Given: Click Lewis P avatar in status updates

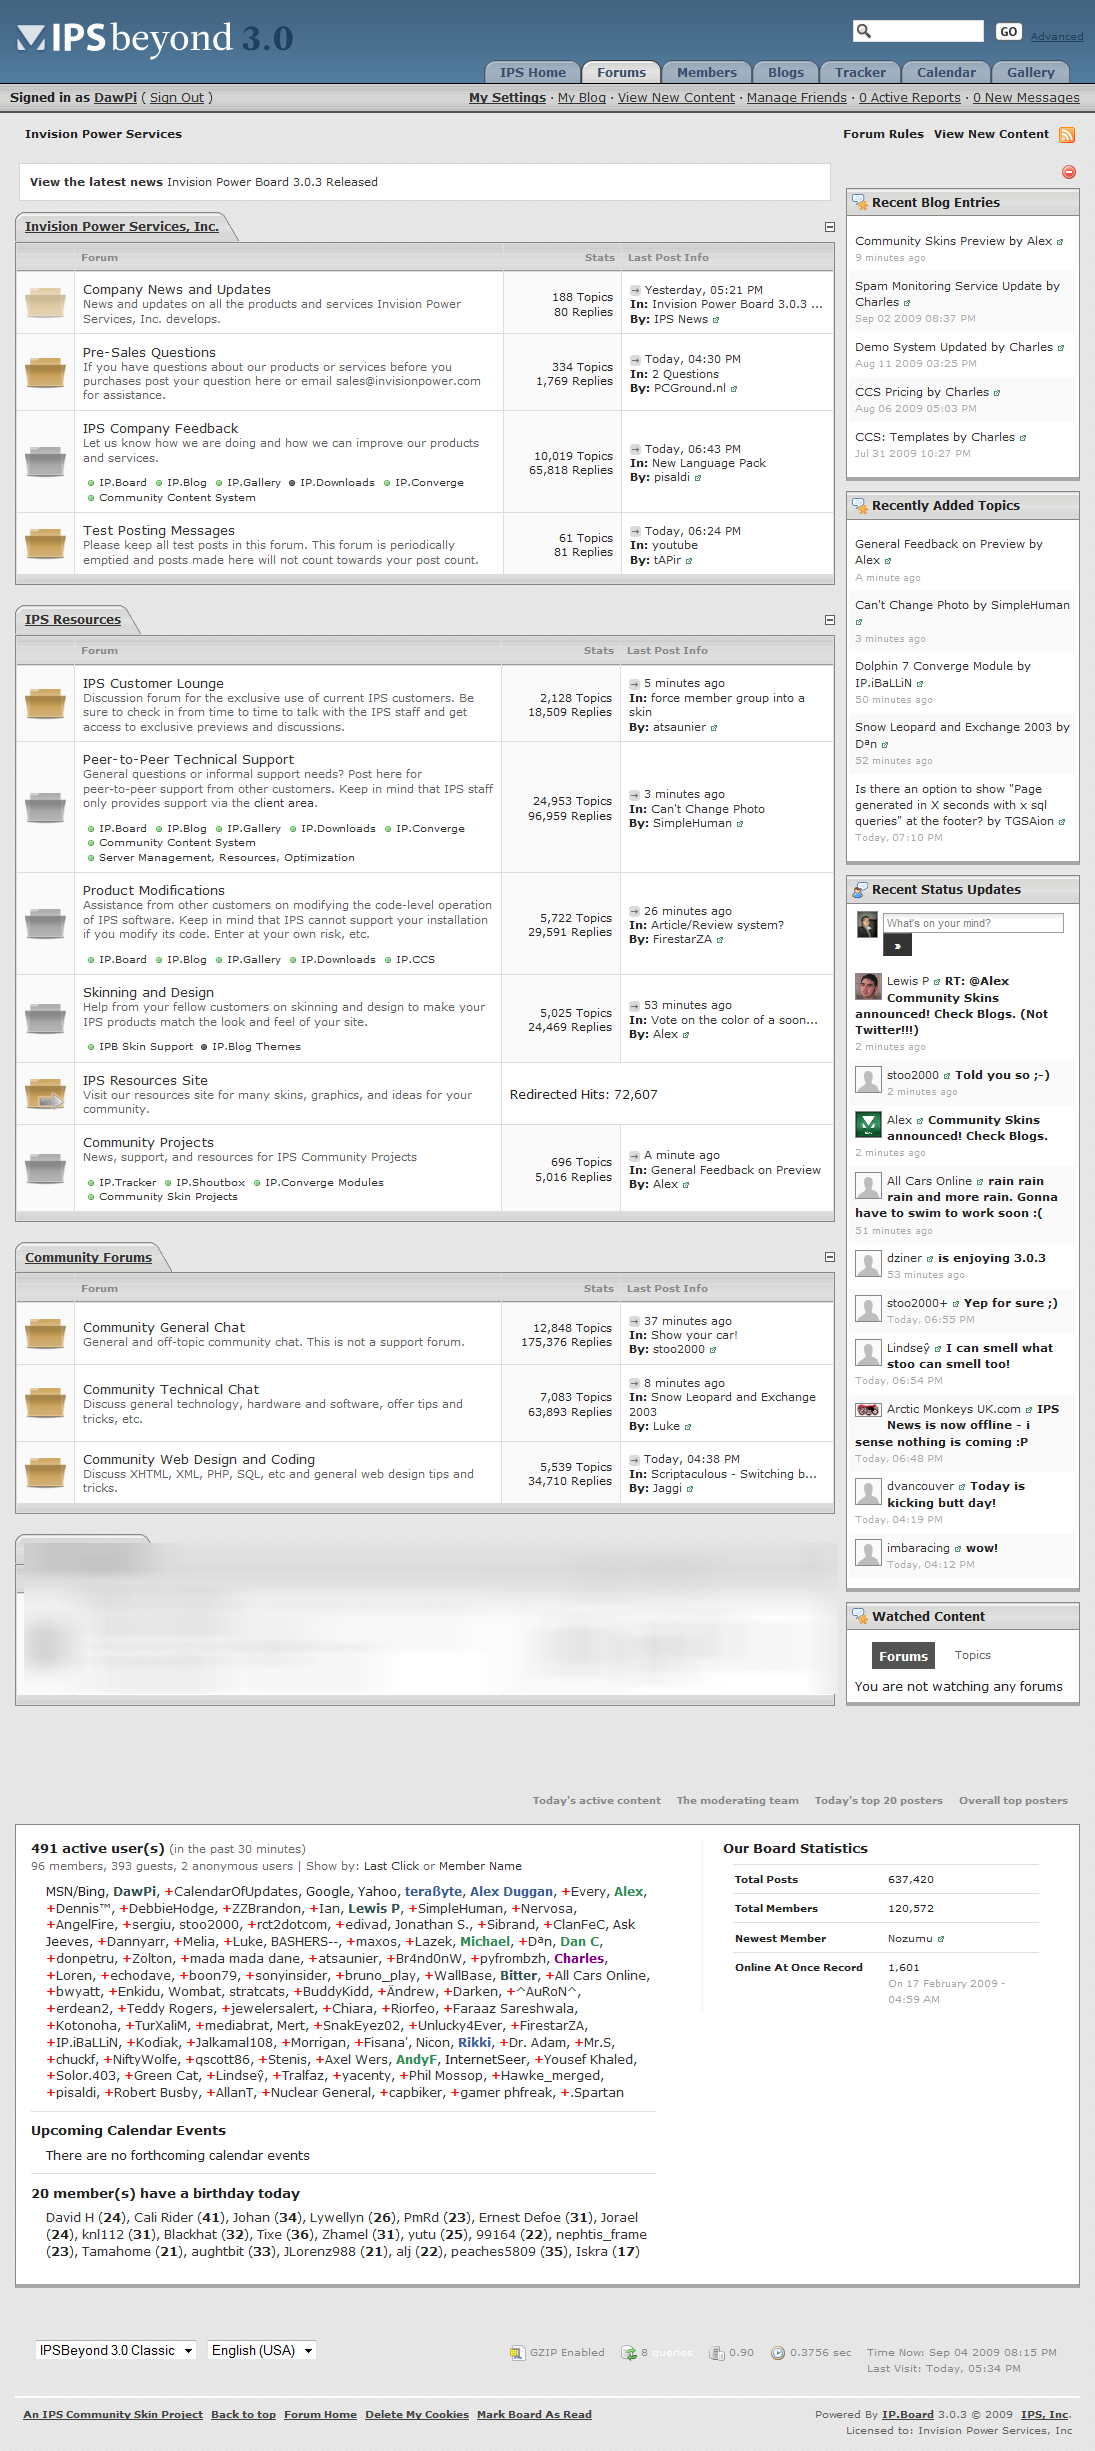Looking at the screenshot, I should (x=868, y=986).
